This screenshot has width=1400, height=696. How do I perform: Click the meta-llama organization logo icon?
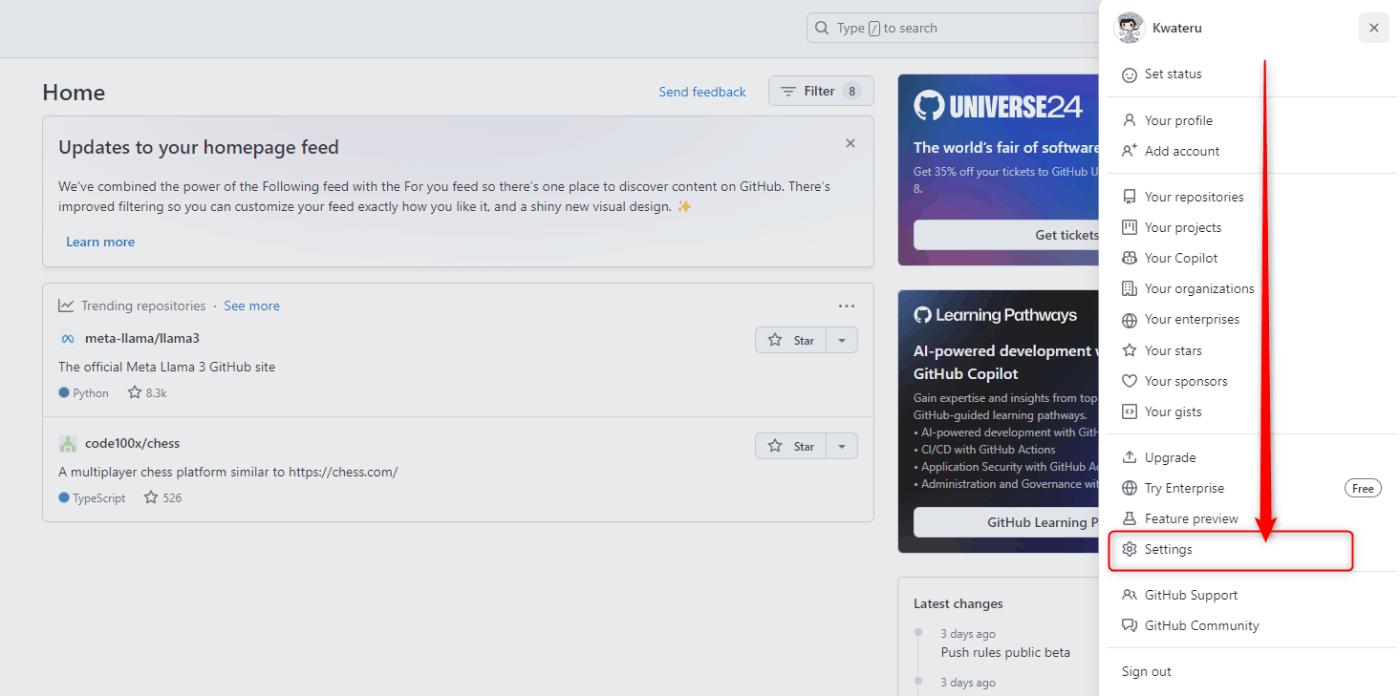[x=67, y=339]
